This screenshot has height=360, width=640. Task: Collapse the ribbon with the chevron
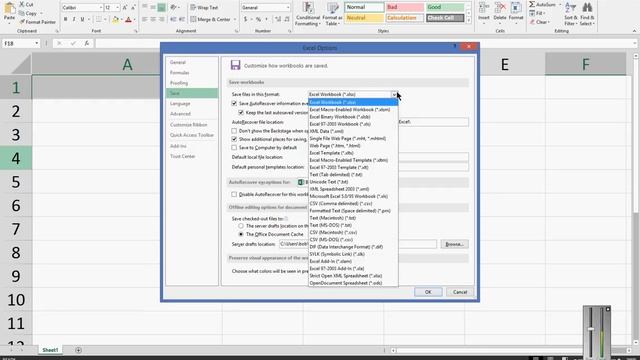point(634,31)
